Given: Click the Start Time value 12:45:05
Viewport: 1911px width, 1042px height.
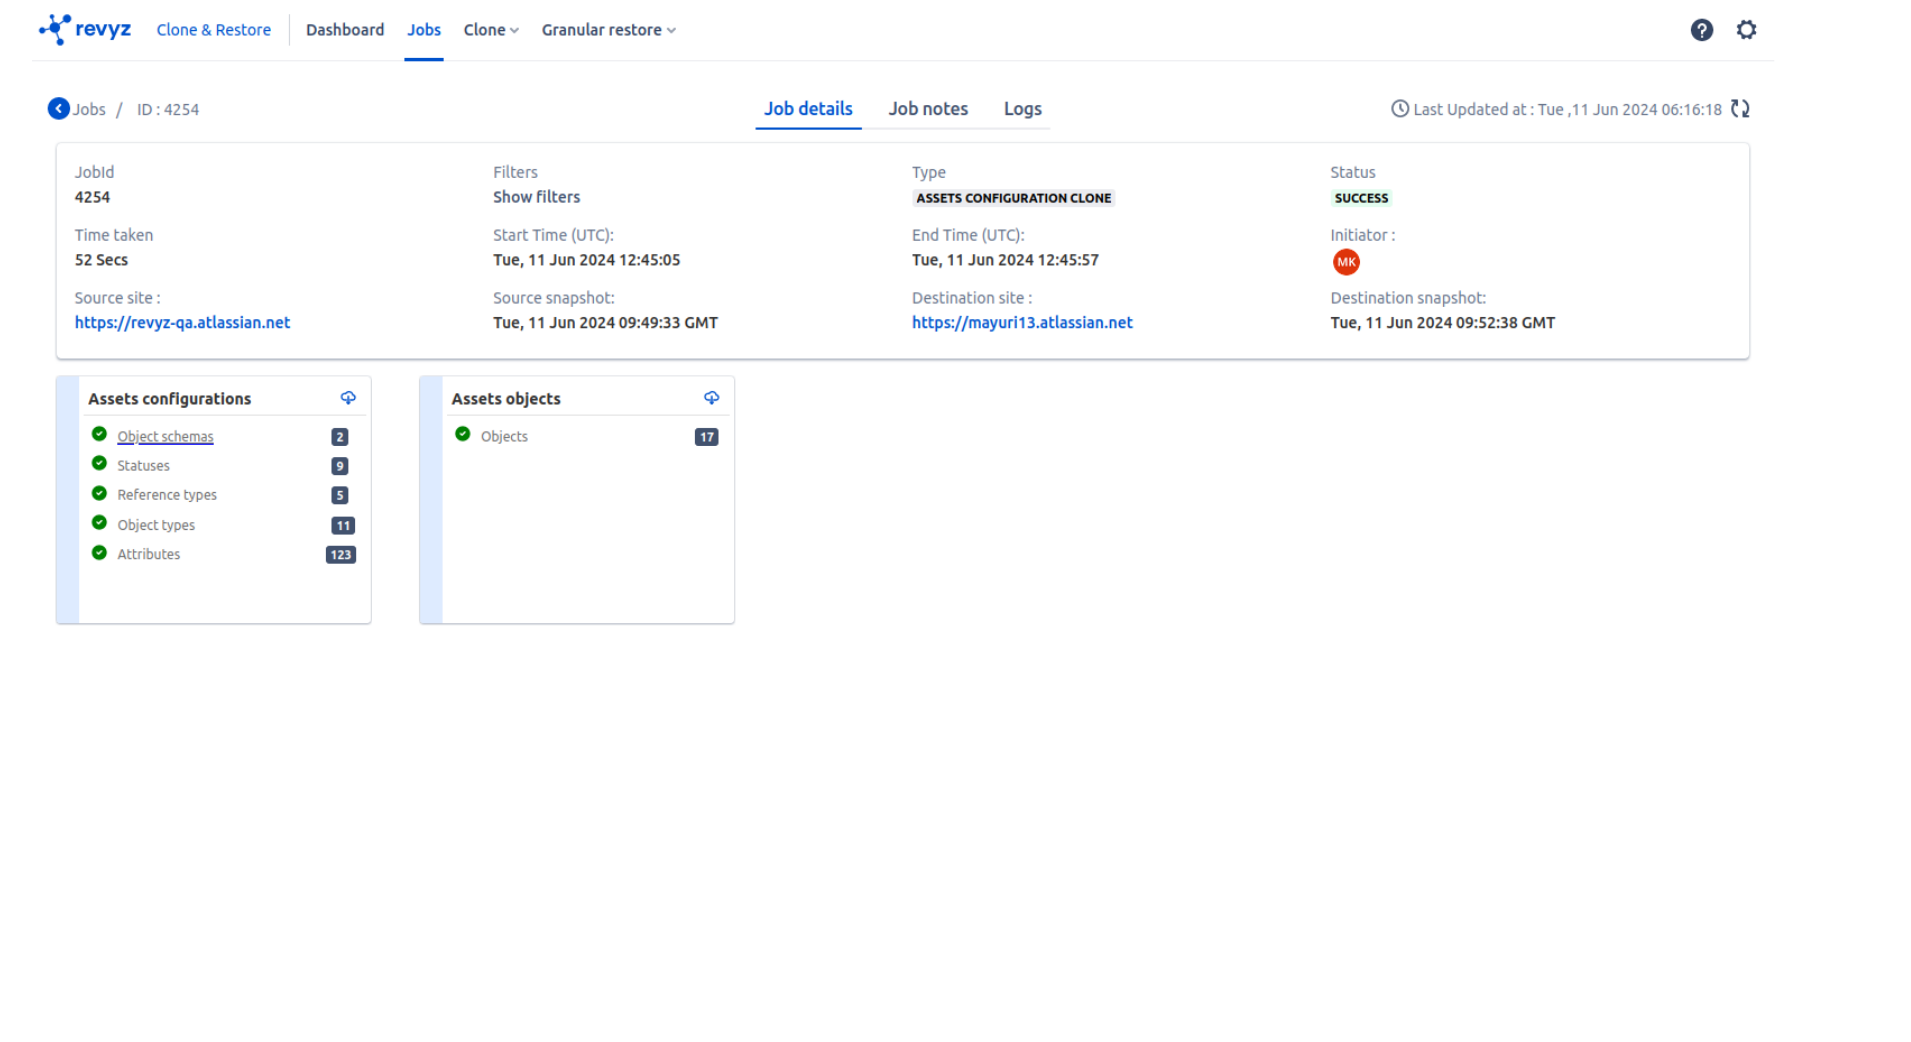Looking at the screenshot, I should click(x=586, y=260).
